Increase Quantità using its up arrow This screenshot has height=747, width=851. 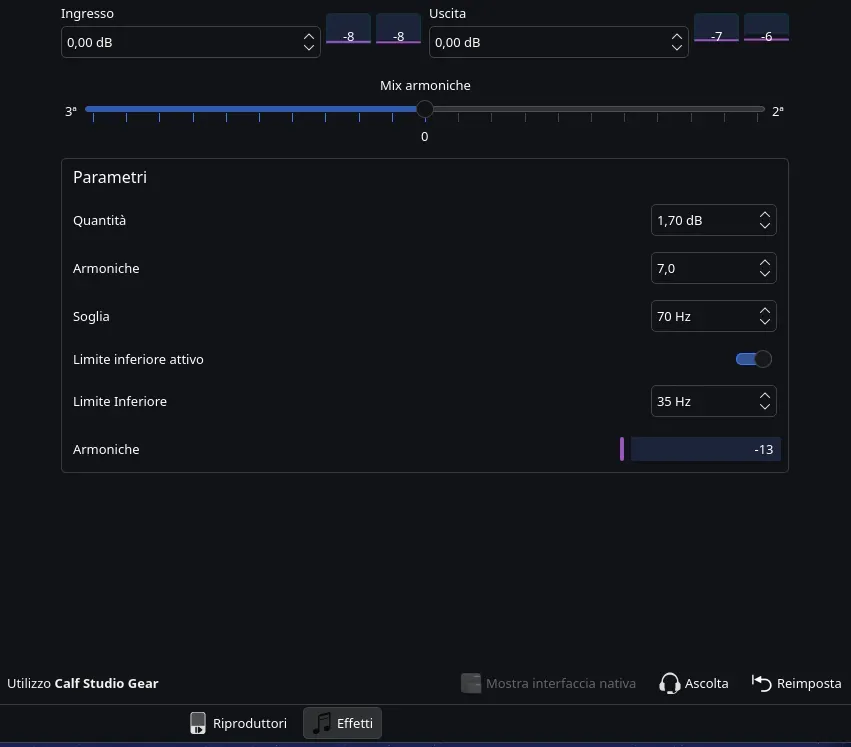point(764,215)
